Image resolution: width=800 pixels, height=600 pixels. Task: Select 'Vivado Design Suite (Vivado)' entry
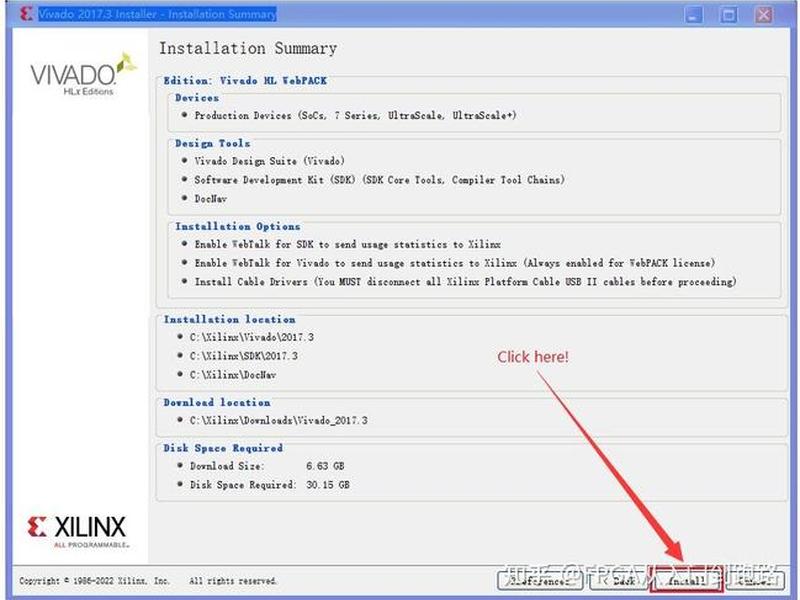click(x=269, y=161)
